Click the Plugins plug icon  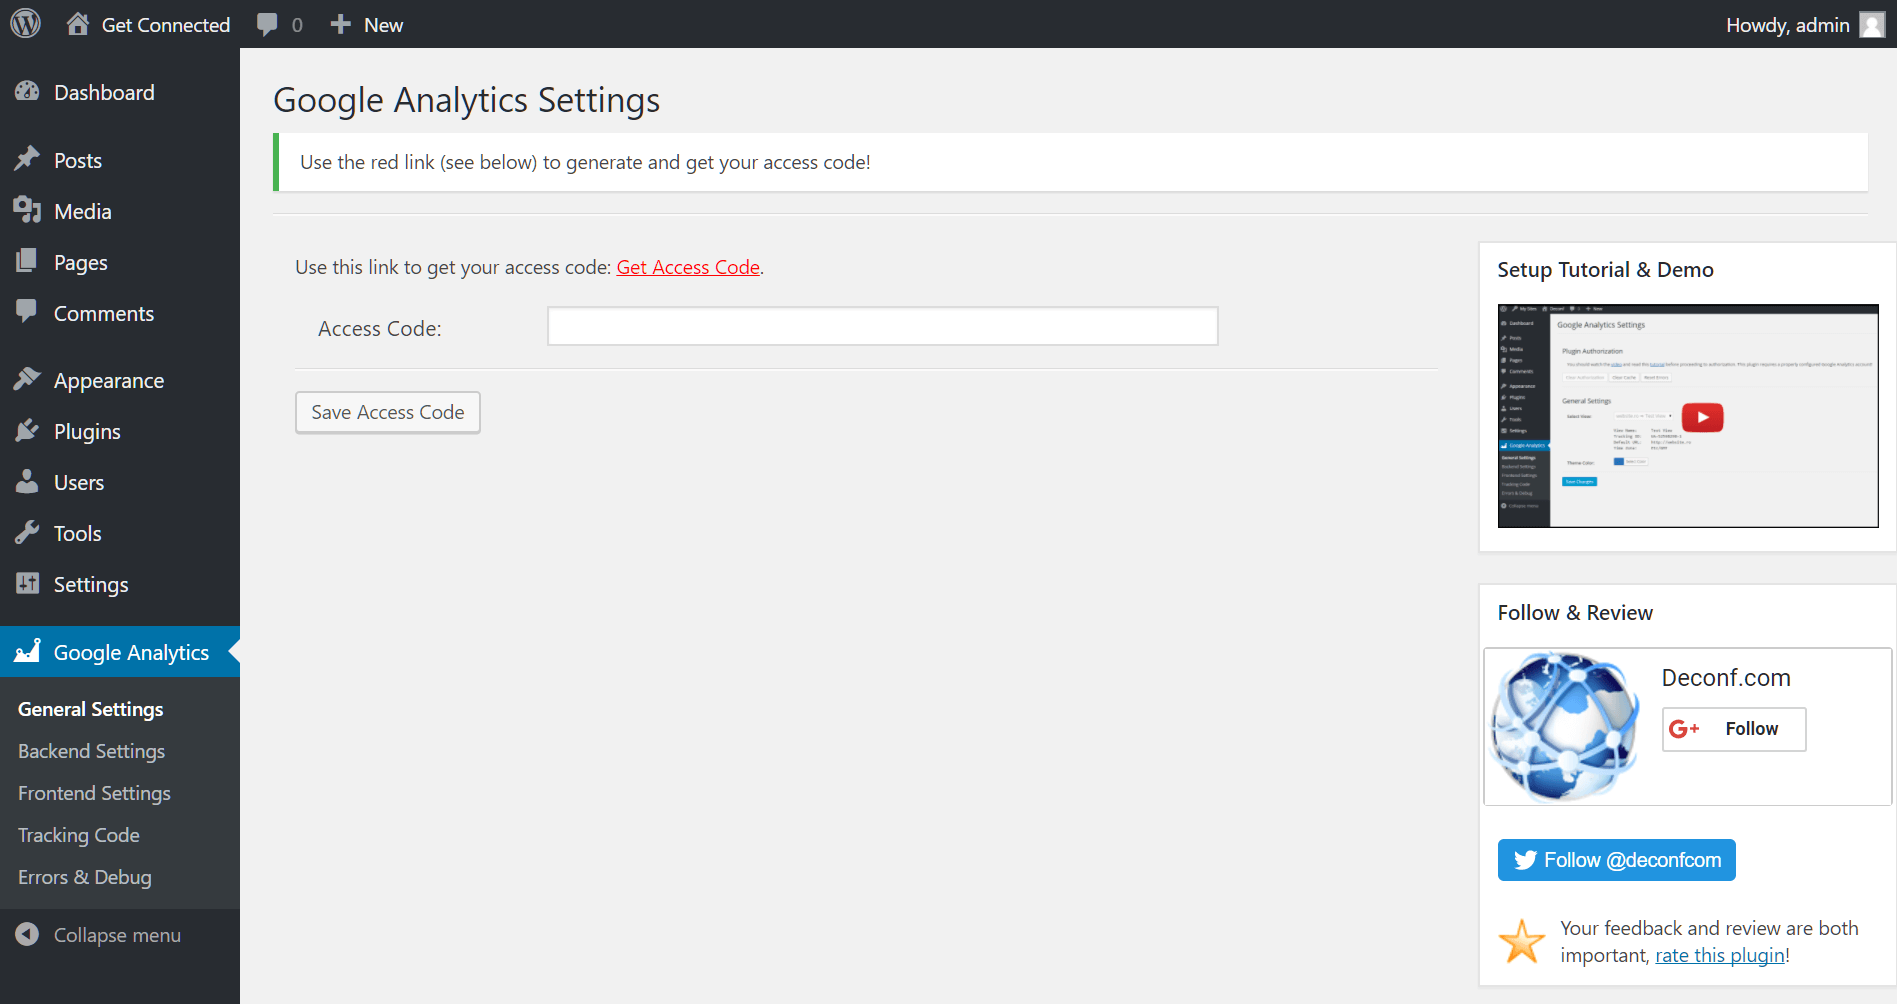[x=27, y=430]
